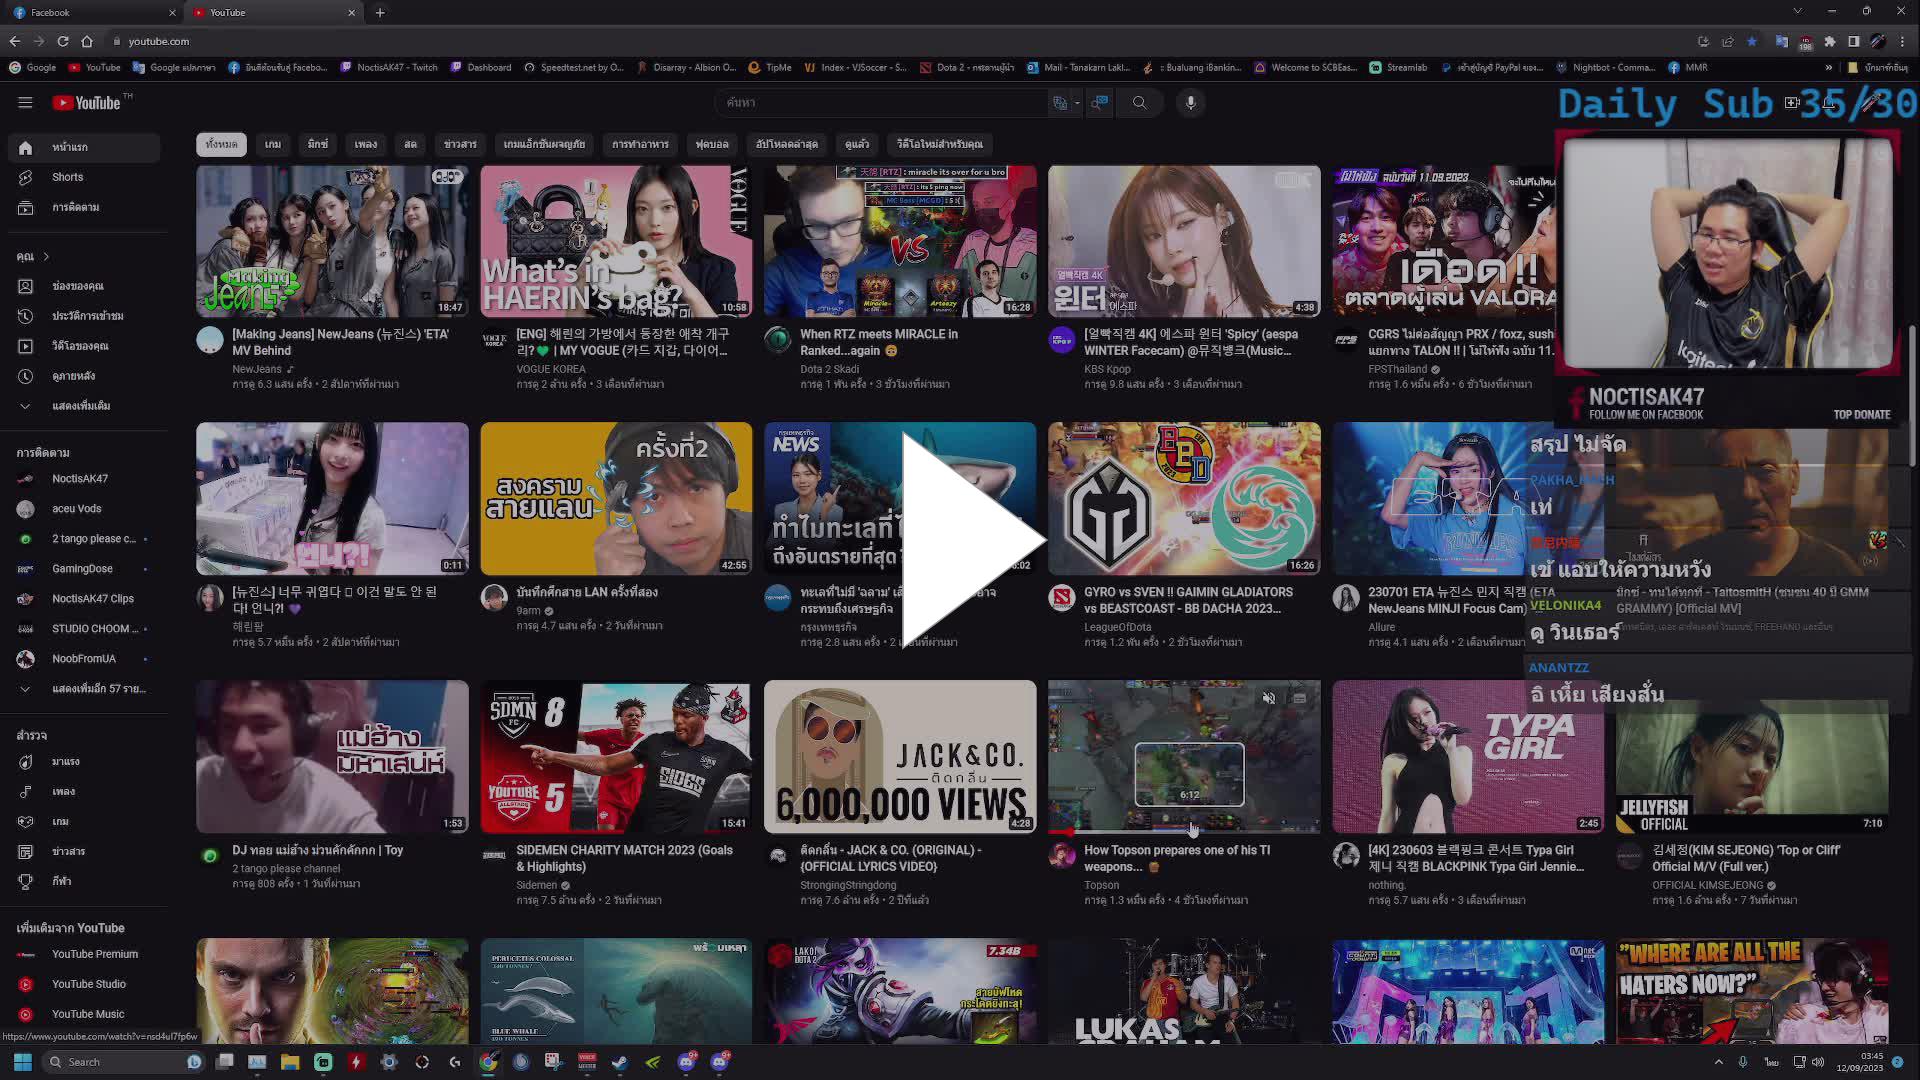This screenshot has height=1080, width=1920.
Task: Open the Chrome three-dot menu
Action: pos(1903,41)
